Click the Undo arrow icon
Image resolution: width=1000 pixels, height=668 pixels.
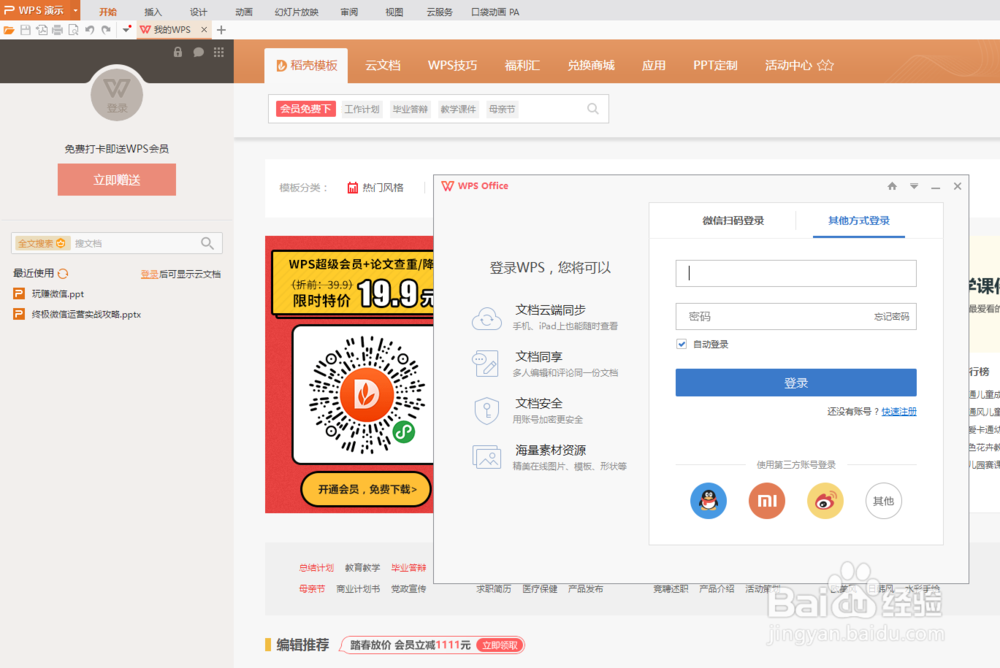click(x=89, y=30)
